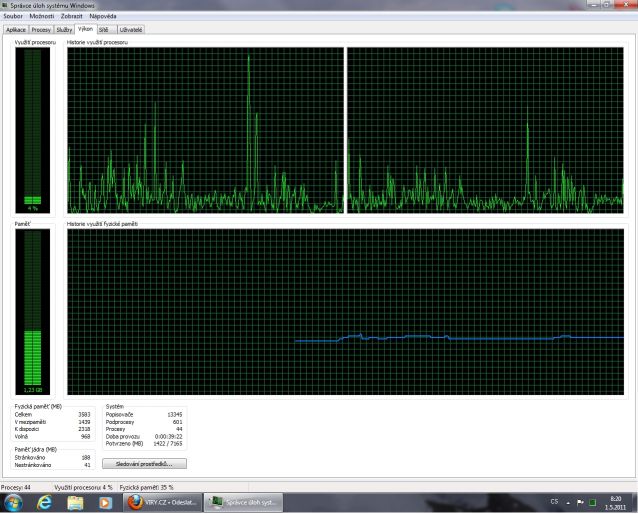Click the CS language indicator in tray
Image resolution: width=638 pixels, height=514 pixels.
click(554, 502)
